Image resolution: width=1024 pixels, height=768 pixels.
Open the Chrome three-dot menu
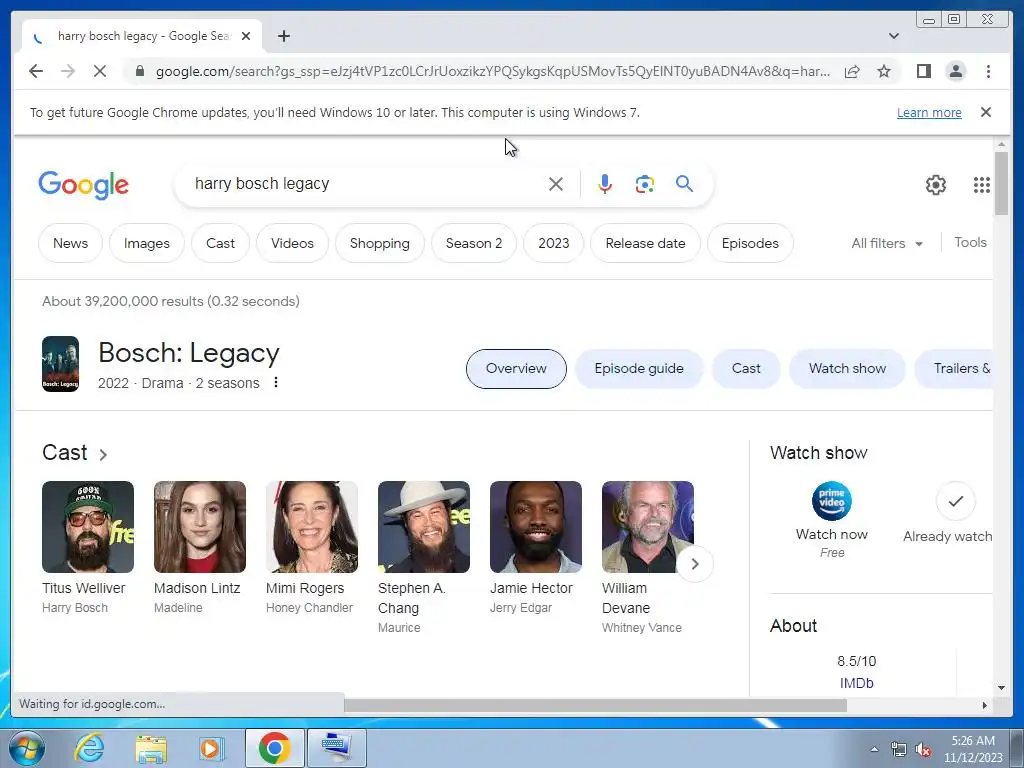(x=988, y=71)
